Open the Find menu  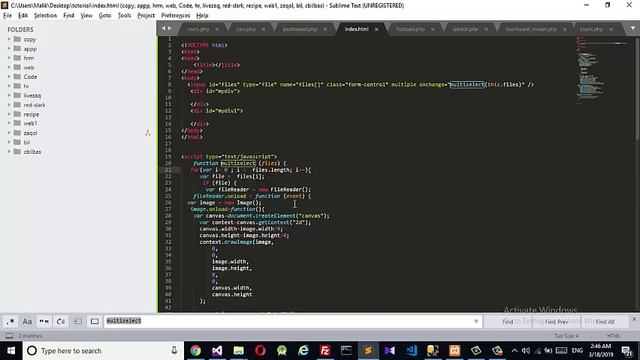(x=69, y=16)
